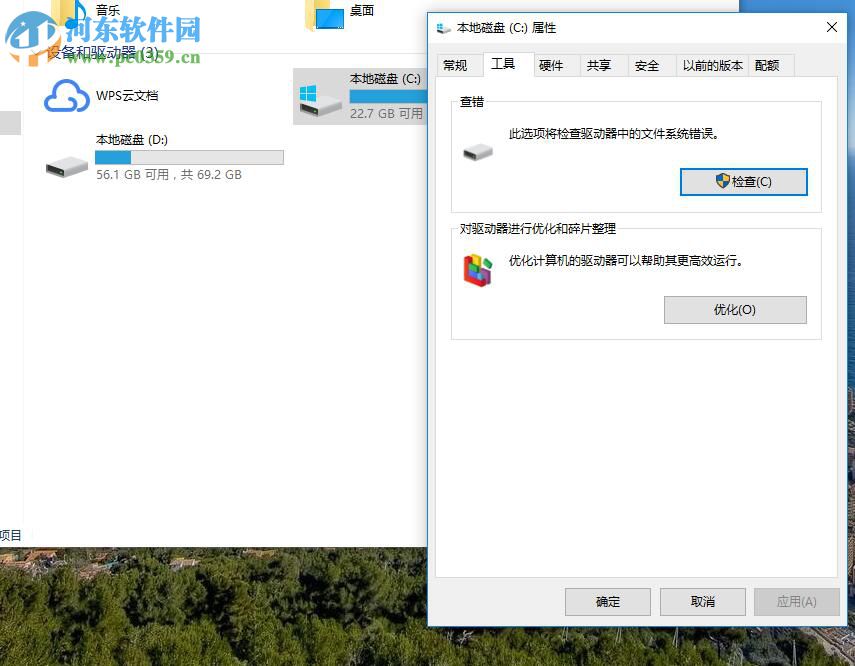Switch to the 以前的版本 tab

[x=711, y=64]
